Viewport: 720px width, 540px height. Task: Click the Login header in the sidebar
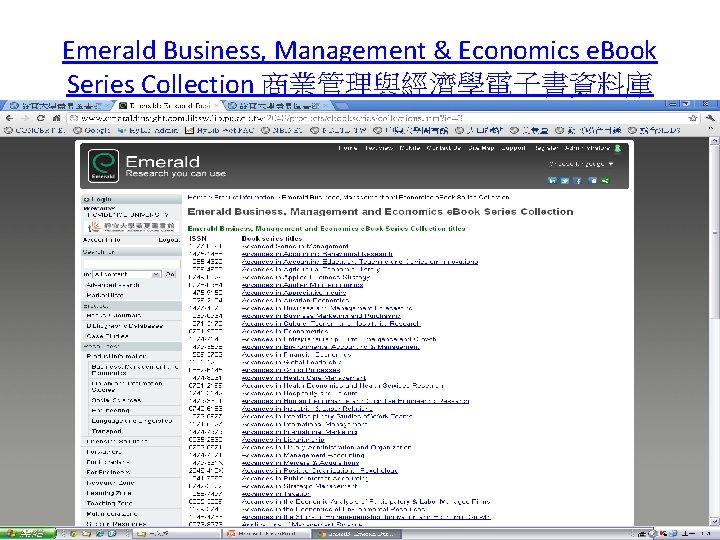coord(131,199)
